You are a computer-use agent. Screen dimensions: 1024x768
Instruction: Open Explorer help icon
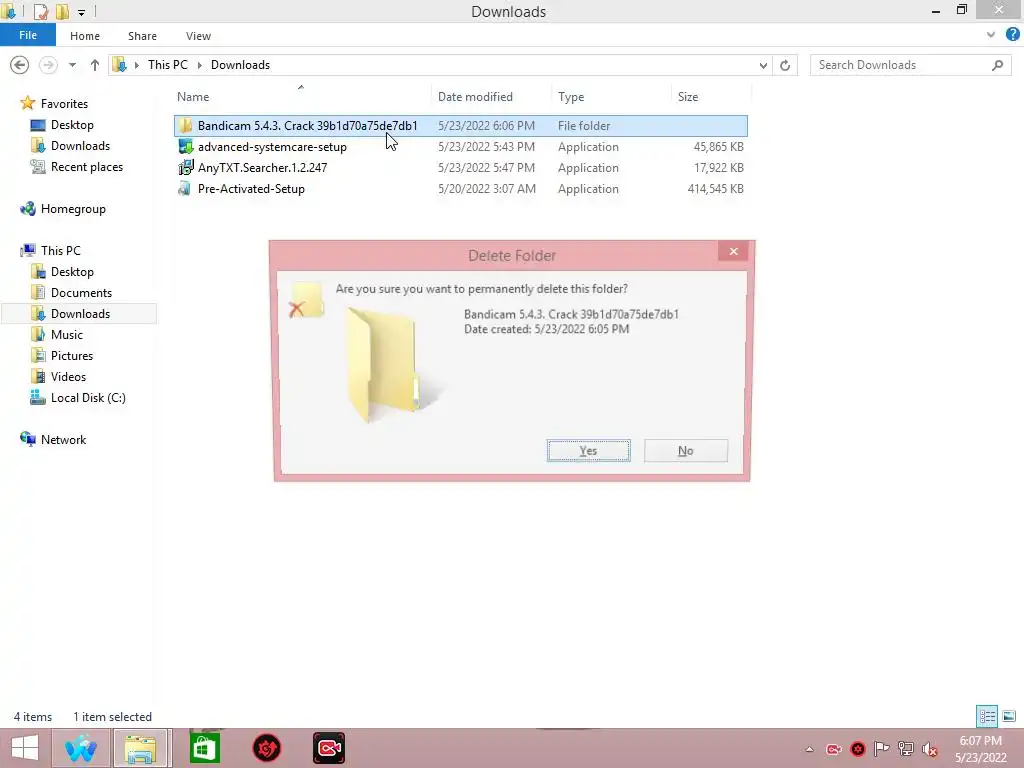click(x=1012, y=35)
